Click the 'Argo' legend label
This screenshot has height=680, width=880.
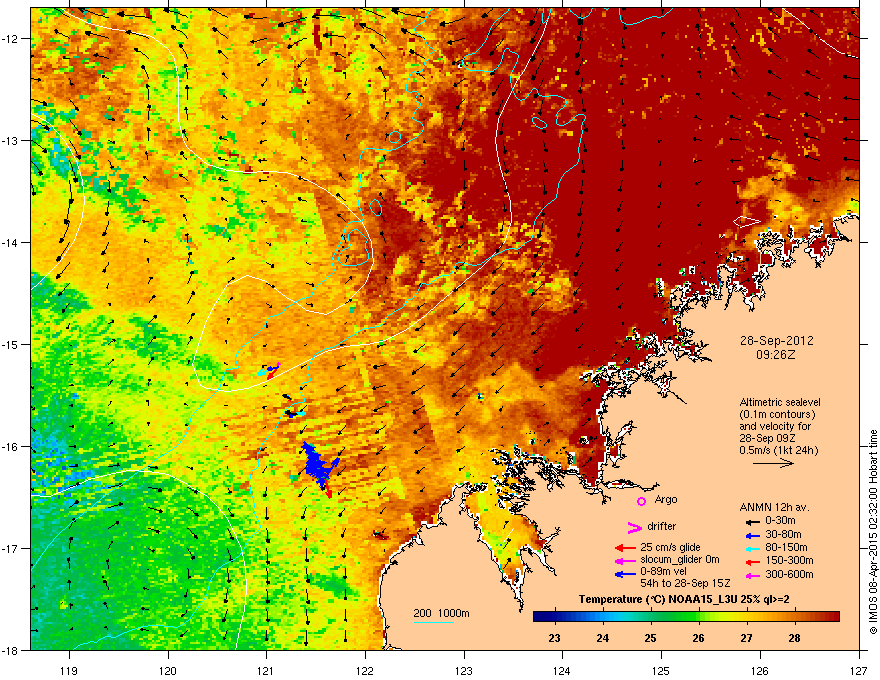click(666, 500)
